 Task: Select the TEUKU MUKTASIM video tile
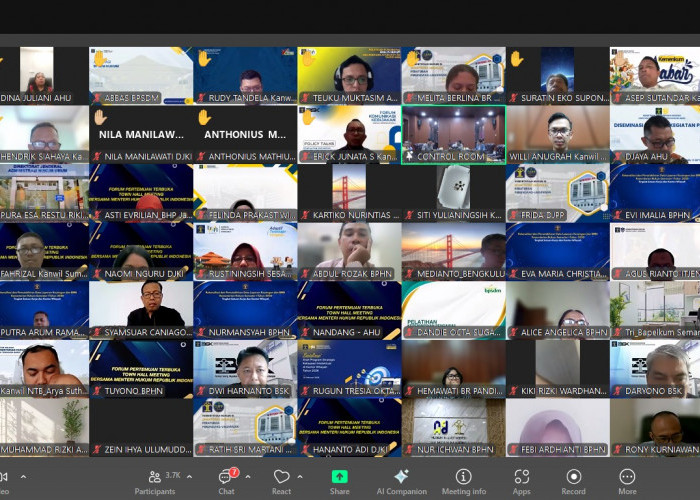coord(349,76)
